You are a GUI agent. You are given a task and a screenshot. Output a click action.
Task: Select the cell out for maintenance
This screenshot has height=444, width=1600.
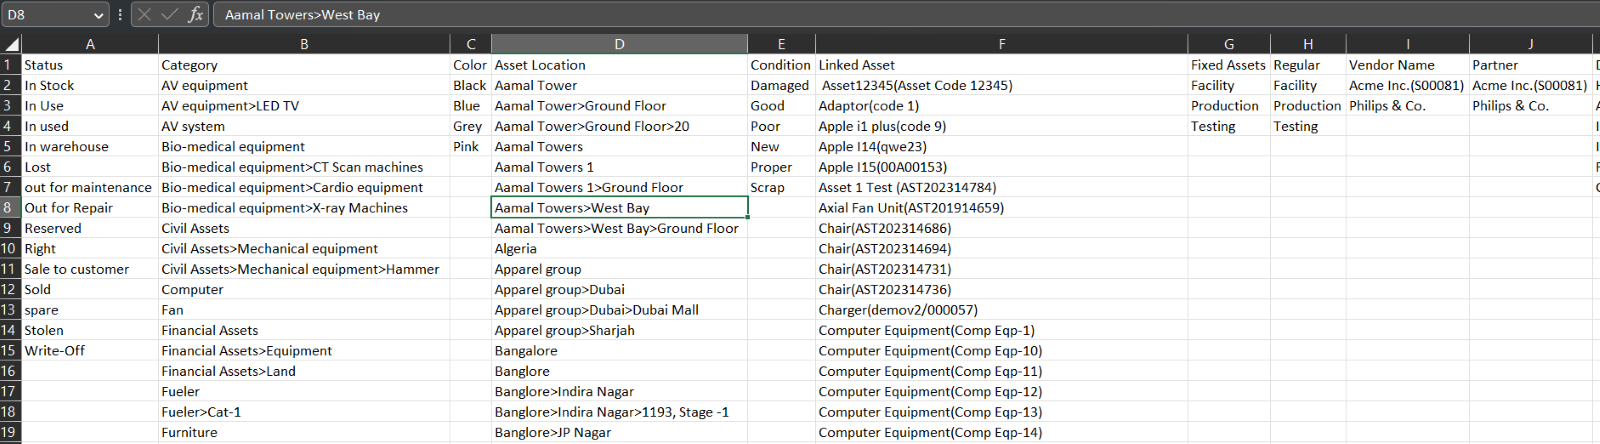coord(90,187)
